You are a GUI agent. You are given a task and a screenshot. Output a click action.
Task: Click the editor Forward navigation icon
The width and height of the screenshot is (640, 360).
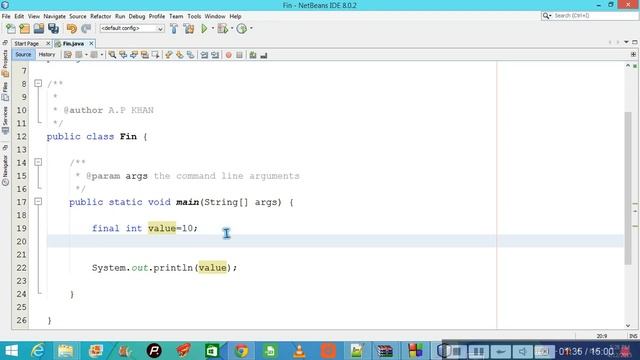[x=94, y=55]
